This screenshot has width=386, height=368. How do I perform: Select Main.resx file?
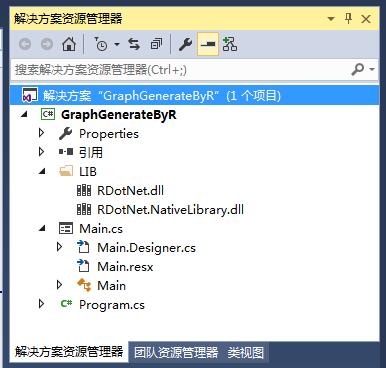click(125, 267)
